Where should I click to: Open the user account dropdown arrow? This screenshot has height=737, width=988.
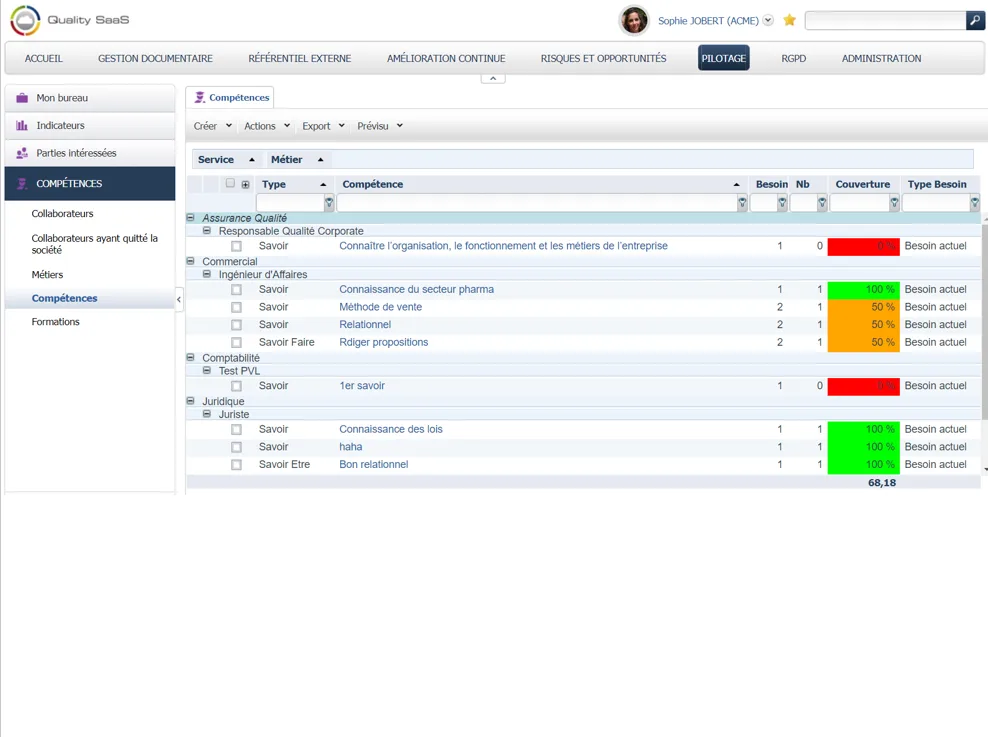point(768,20)
